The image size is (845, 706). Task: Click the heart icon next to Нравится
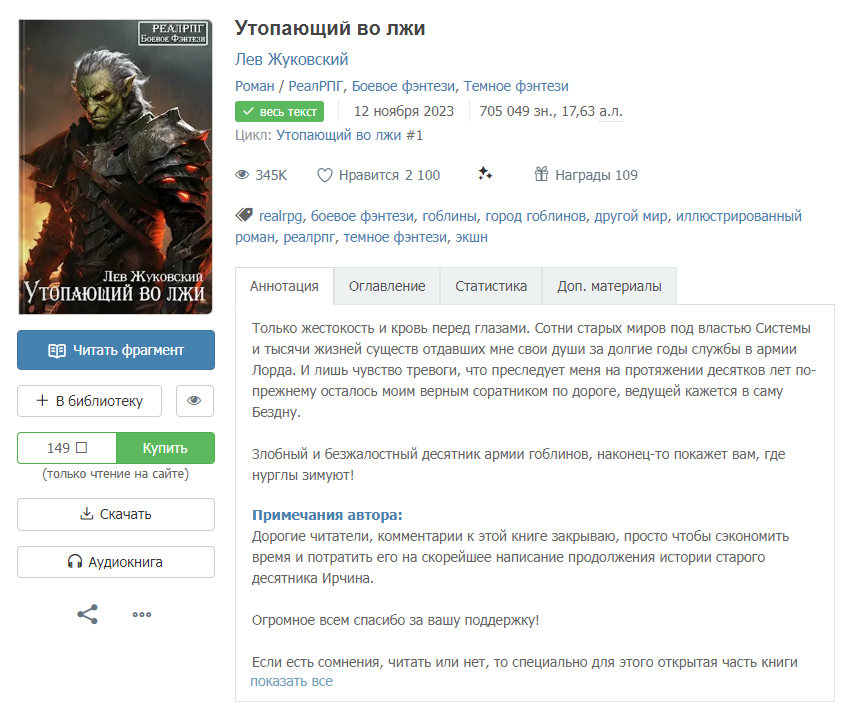click(324, 175)
